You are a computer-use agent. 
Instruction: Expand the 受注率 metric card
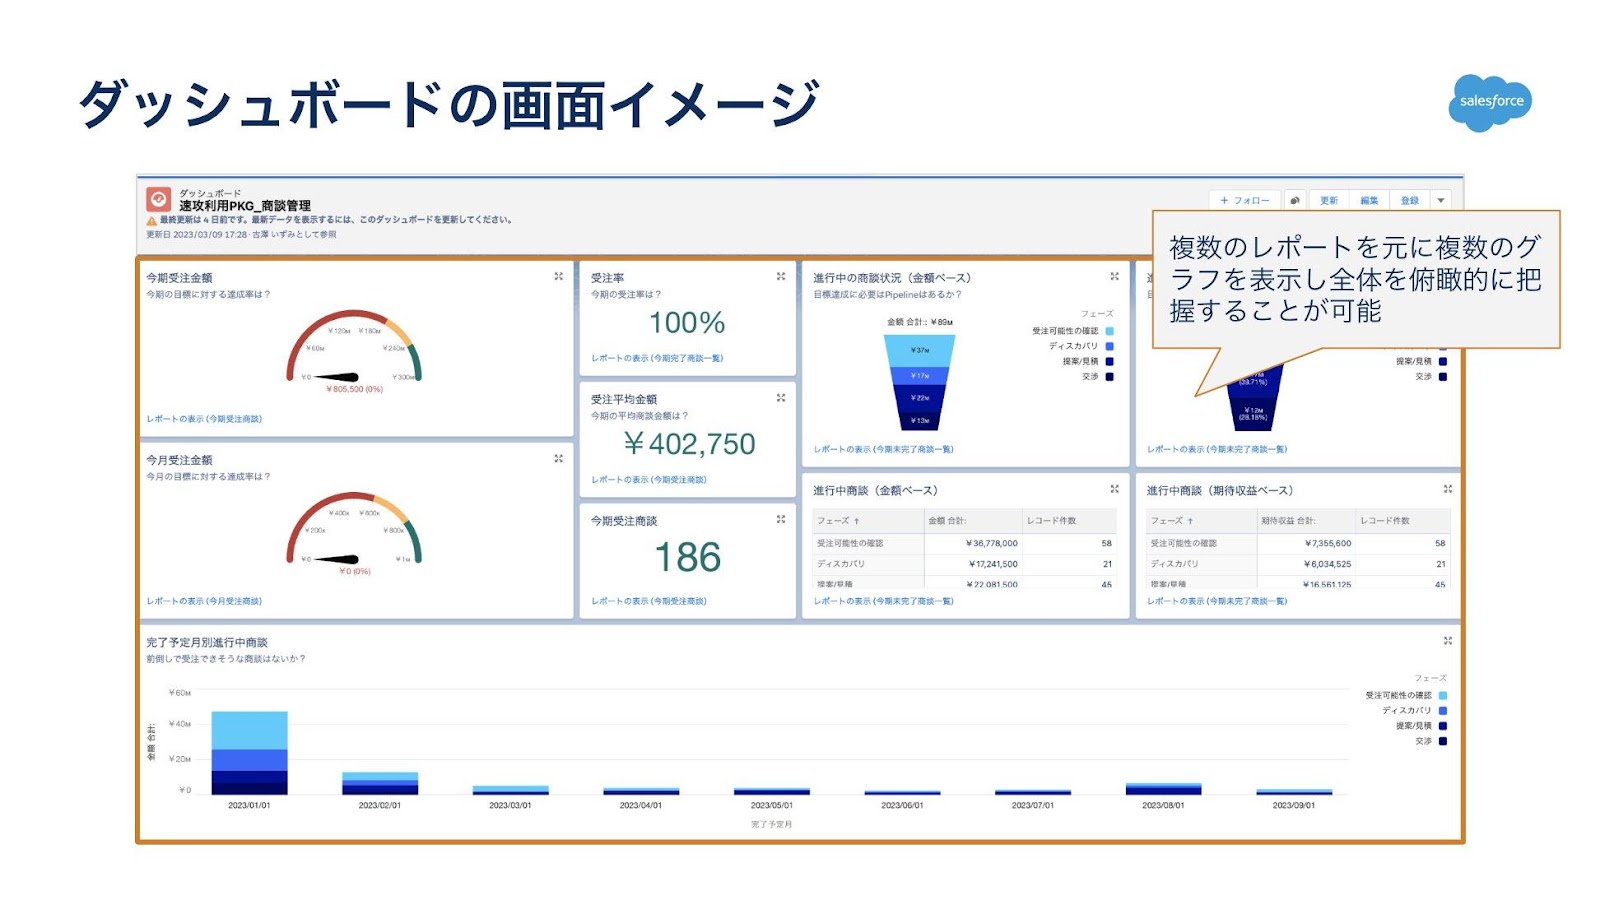pyautogui.click(x=781, y=276)
